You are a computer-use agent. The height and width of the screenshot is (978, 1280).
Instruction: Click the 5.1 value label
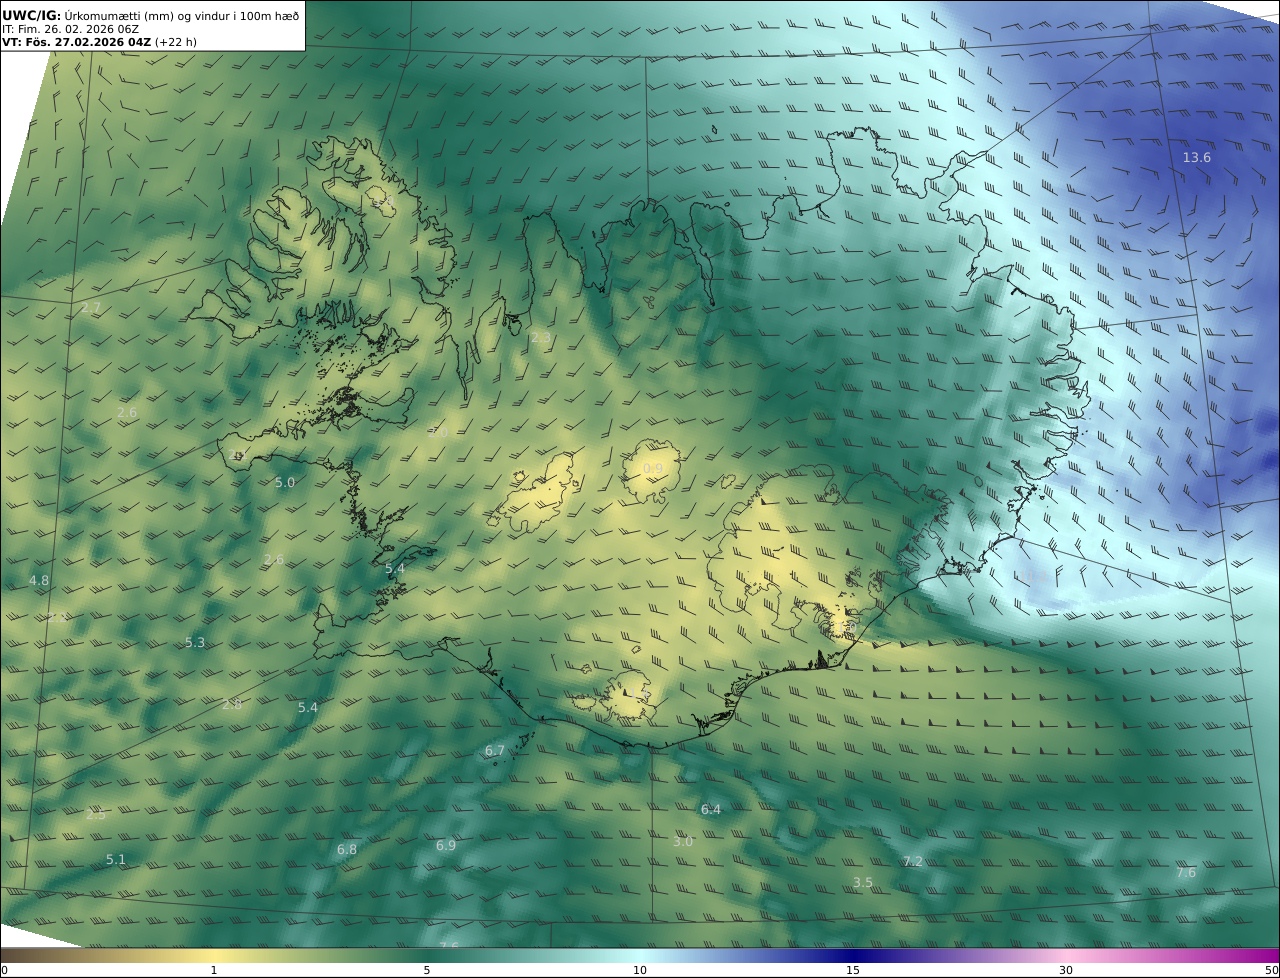(116, 859)
